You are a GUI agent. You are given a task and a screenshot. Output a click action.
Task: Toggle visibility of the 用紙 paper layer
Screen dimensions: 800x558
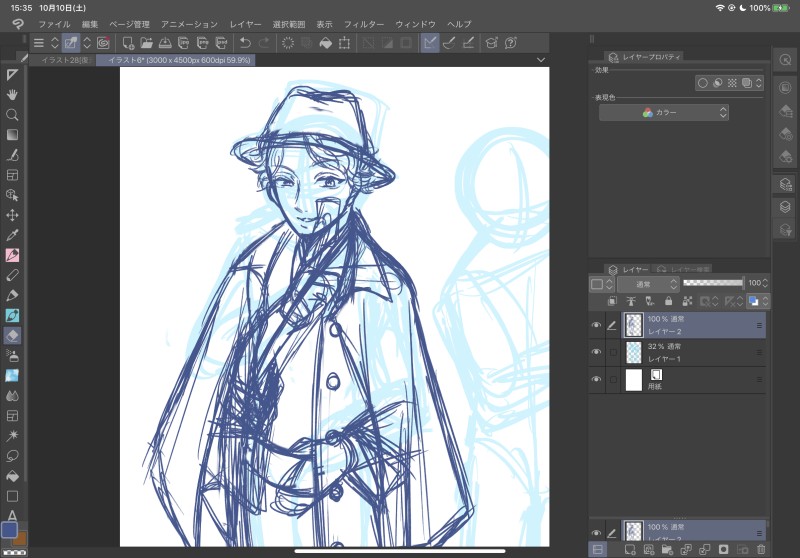(596, 380)
